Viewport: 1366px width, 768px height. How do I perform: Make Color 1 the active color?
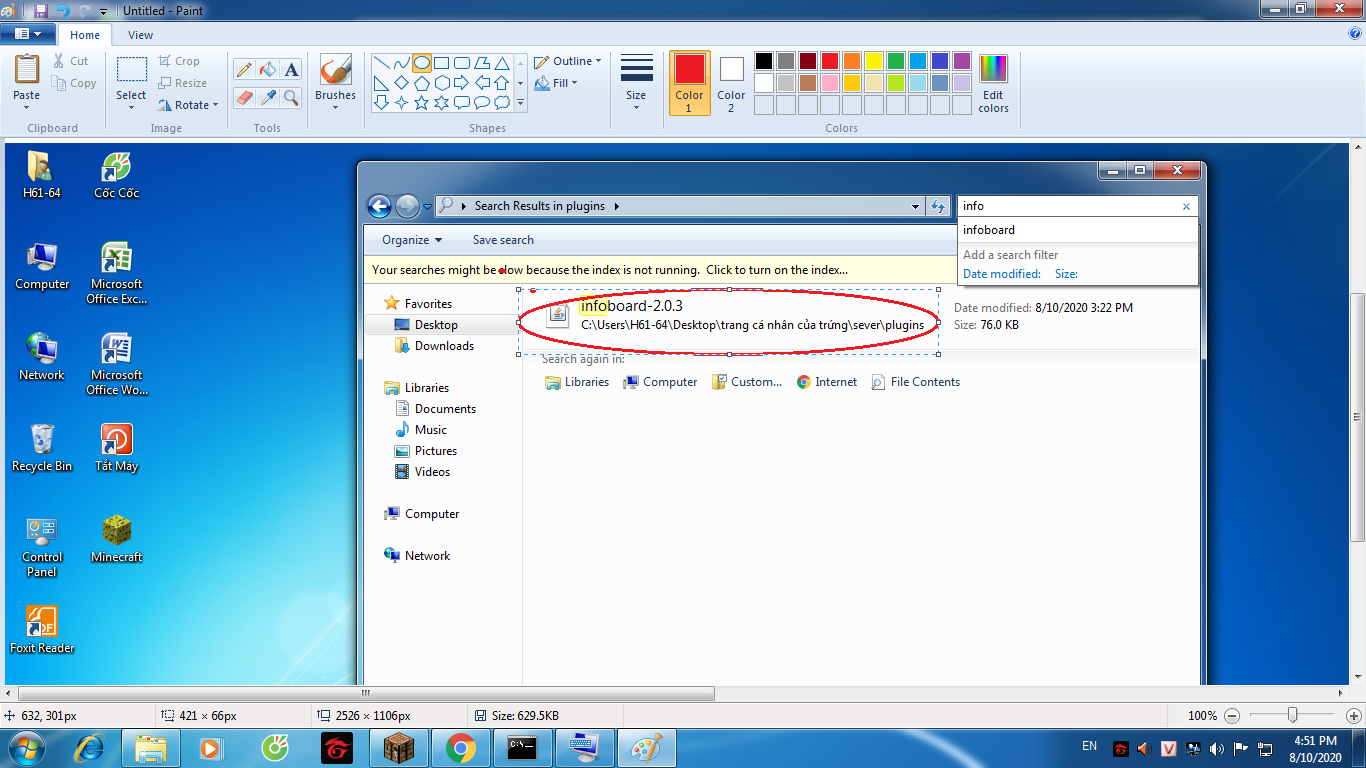tap(689, 83)
